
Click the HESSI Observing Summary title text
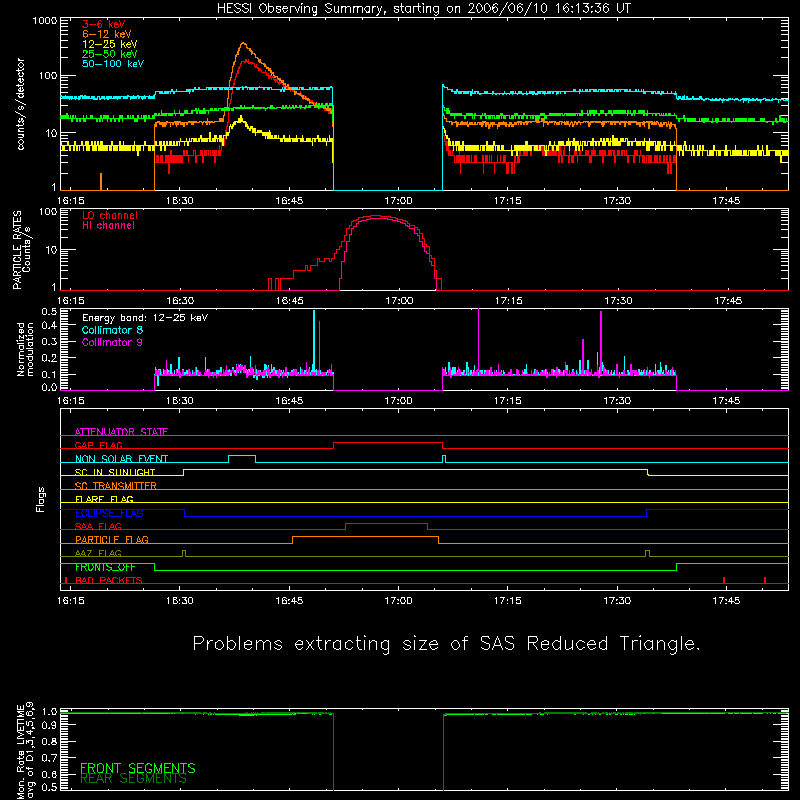423,9
